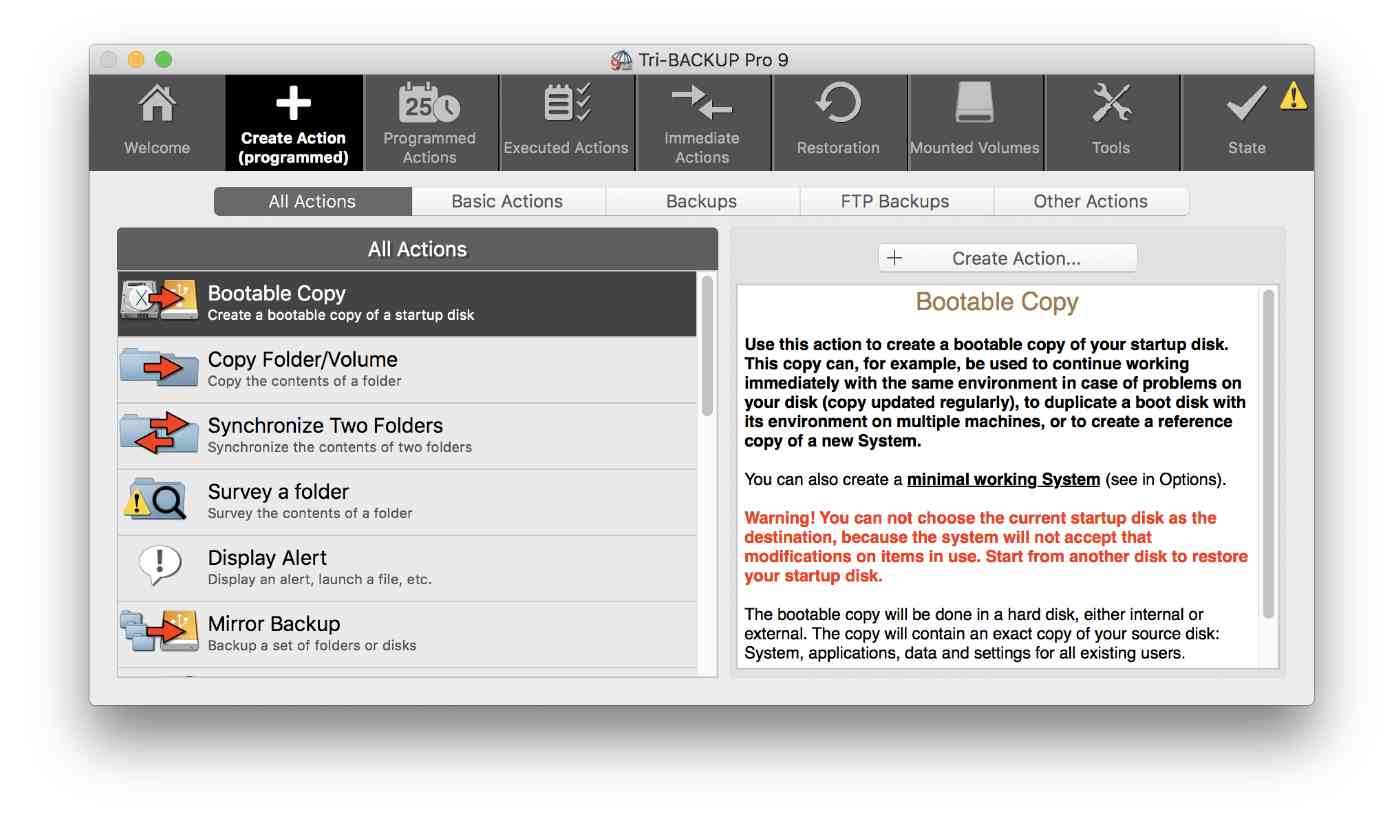Click the description pane scrollbar
The height and width of the screenshot is (814, 1400).
(x=1269, y=455)
